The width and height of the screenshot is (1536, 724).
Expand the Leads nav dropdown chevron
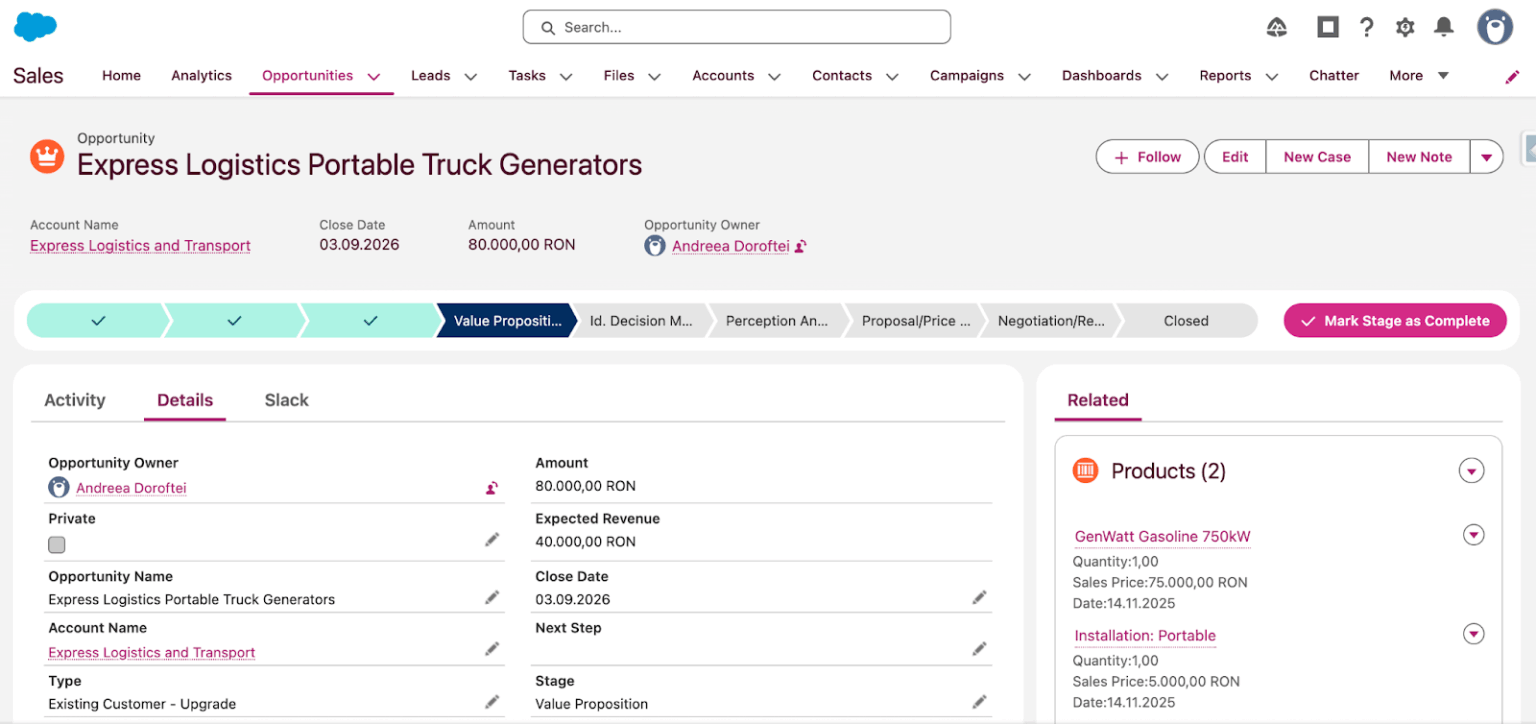(x=470, y=76)
